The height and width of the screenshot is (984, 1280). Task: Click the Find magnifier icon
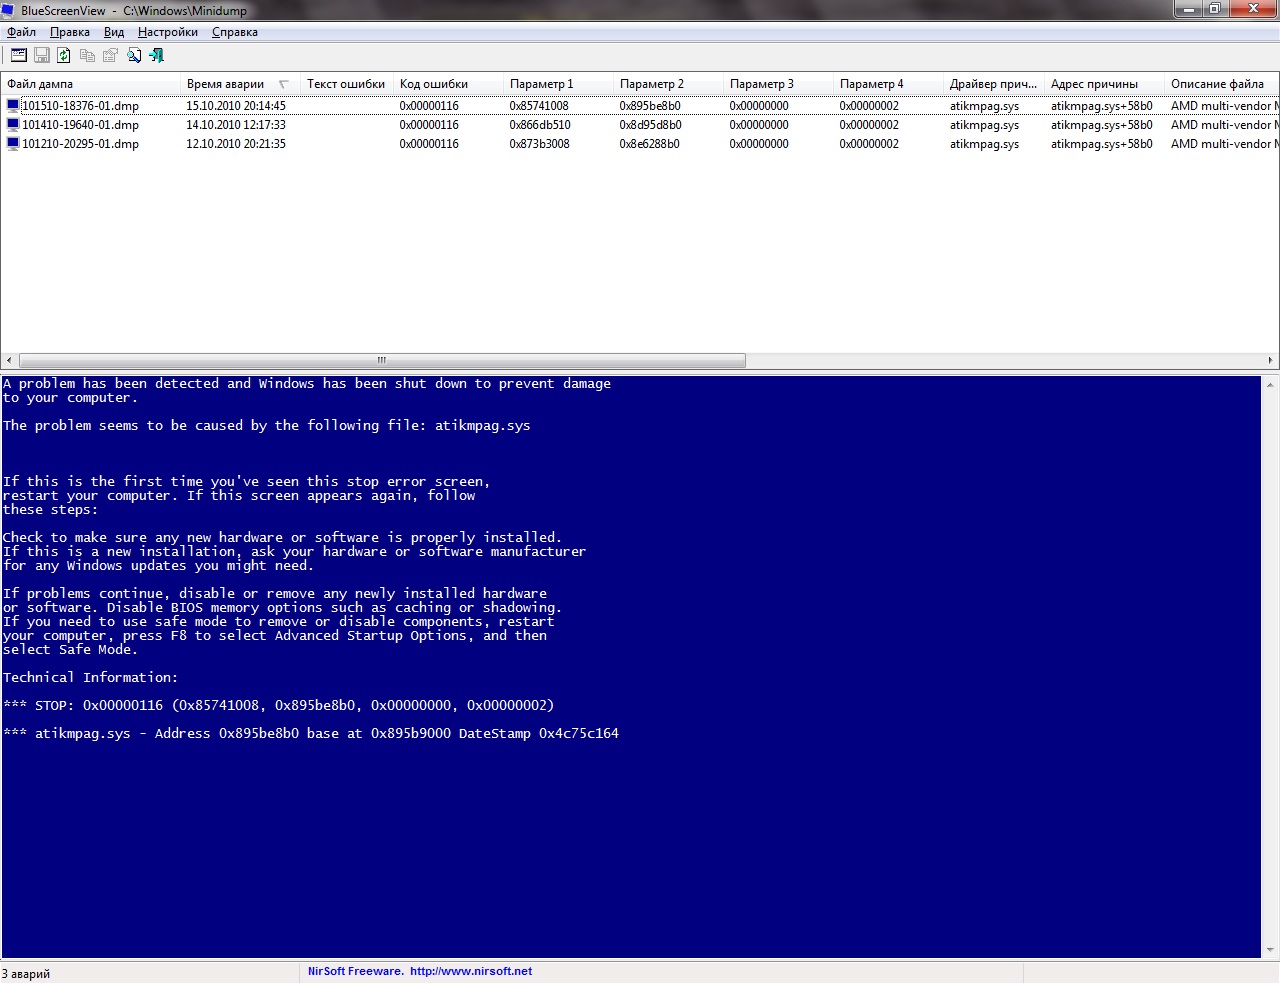[134, 56]
